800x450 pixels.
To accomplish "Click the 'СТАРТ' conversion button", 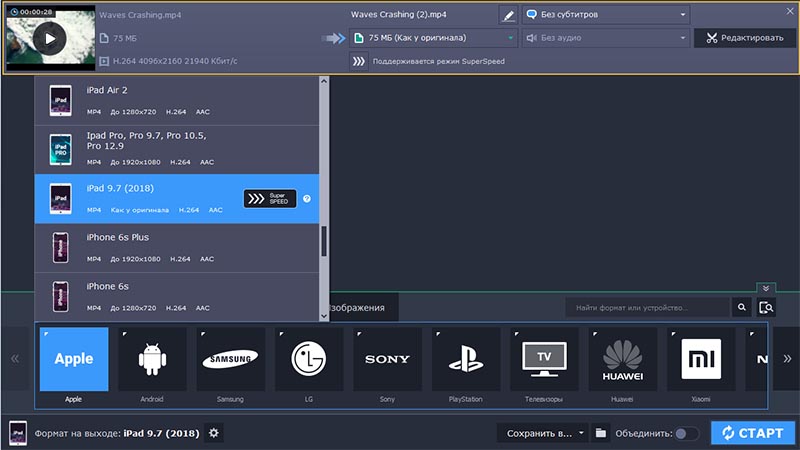I will coord(753,433).
